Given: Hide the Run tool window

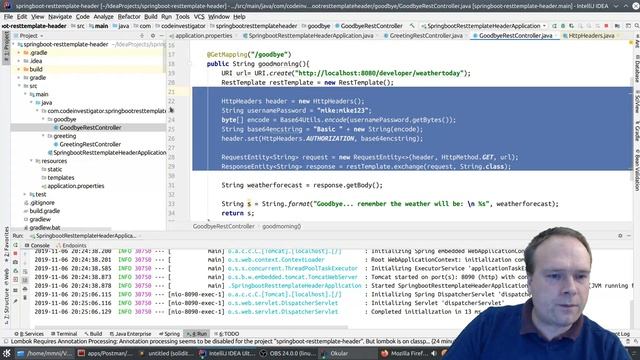Looking at the screenshot, I should coord(629,236).
